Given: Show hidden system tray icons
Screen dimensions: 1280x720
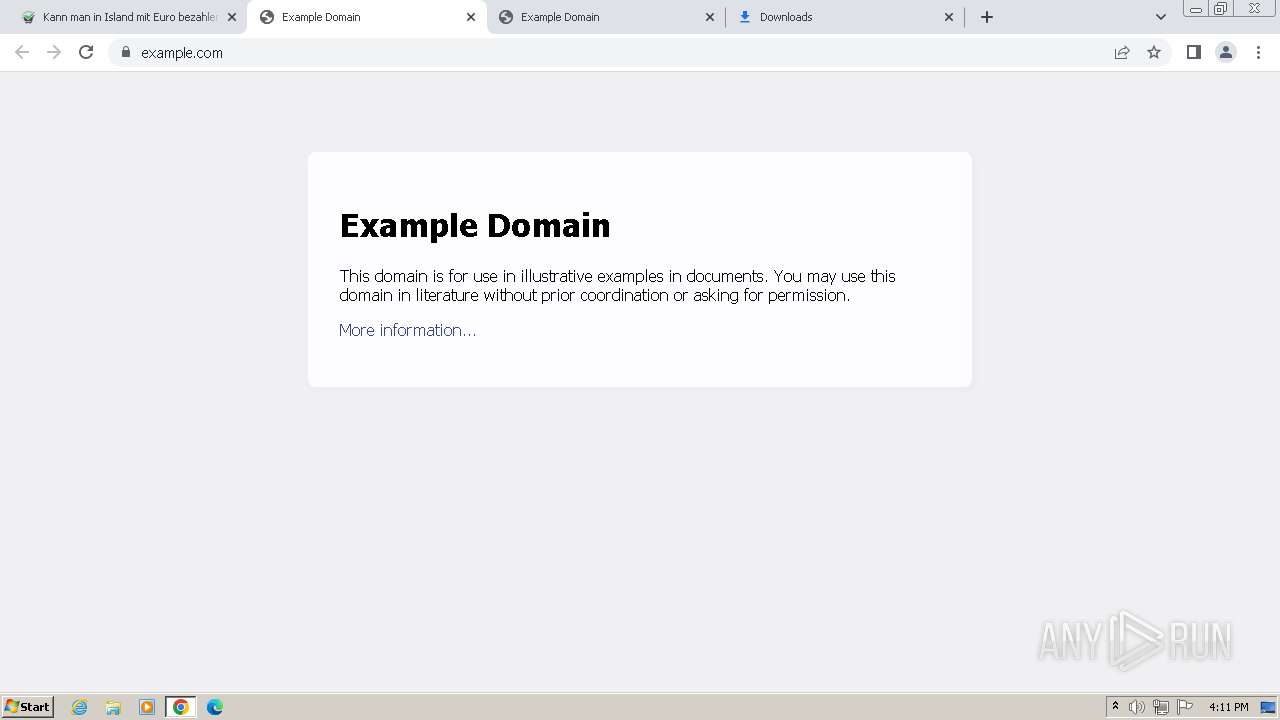Looking at the screenshot, I should pos(1115,707).
